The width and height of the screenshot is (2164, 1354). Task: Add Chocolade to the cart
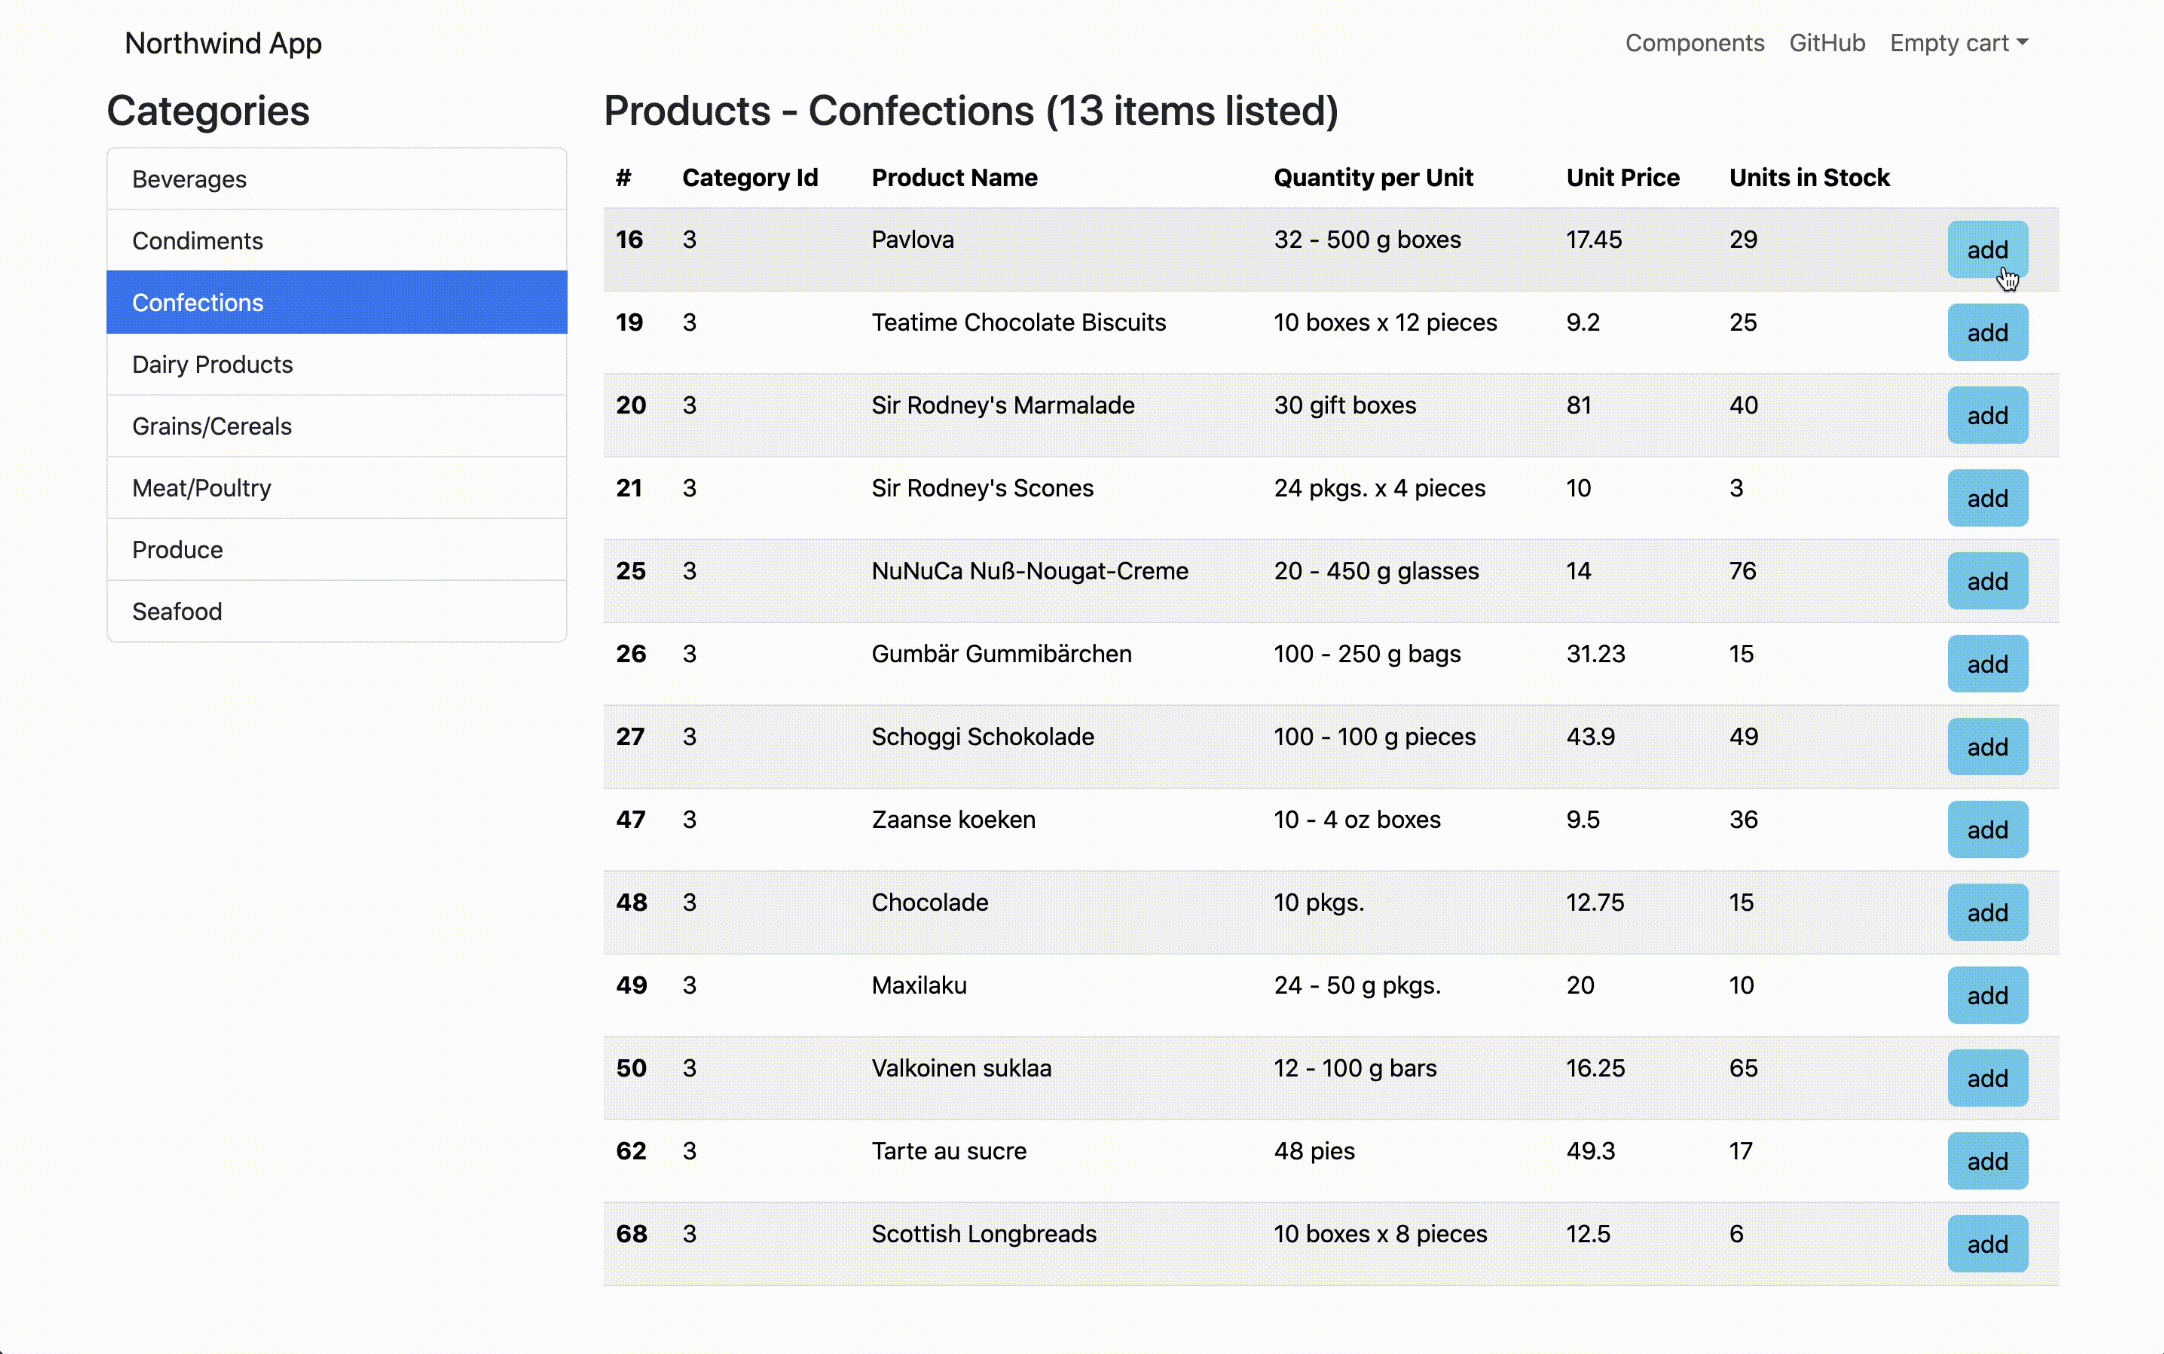coord(1986,913)
